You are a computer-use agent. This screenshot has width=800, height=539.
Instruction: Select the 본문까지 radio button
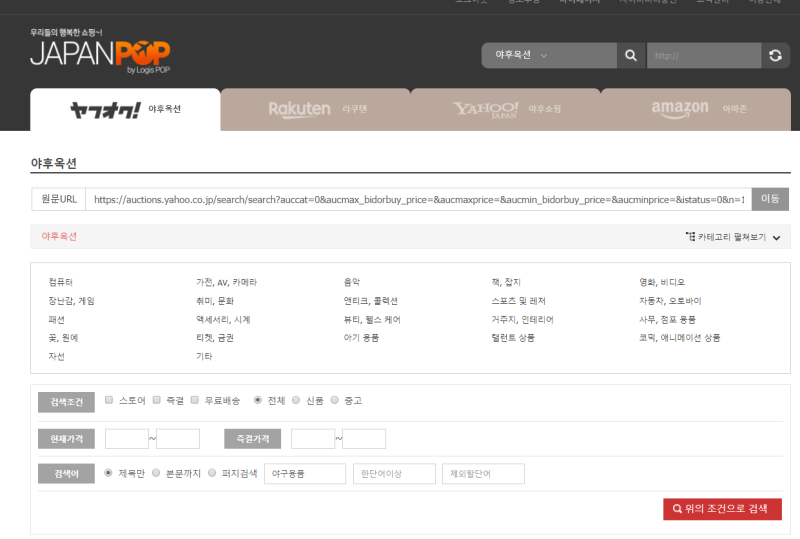[156, 473]
